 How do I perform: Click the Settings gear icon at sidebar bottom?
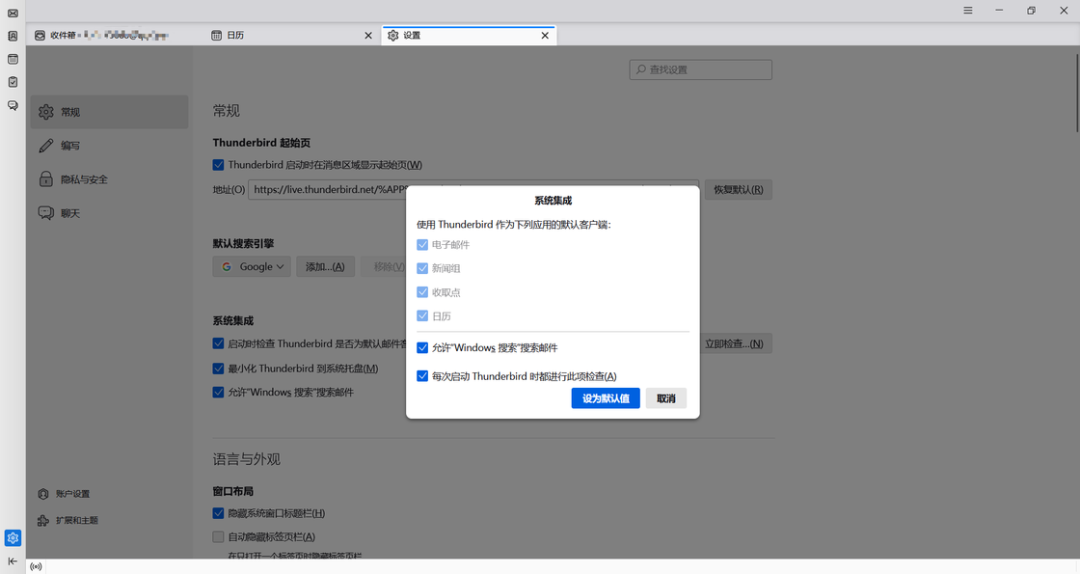[12, 538]
